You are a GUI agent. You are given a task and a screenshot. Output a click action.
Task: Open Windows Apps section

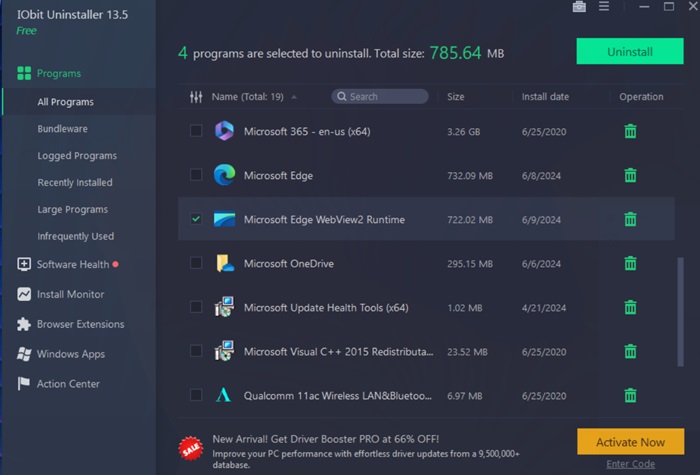[x=71, y=354]
